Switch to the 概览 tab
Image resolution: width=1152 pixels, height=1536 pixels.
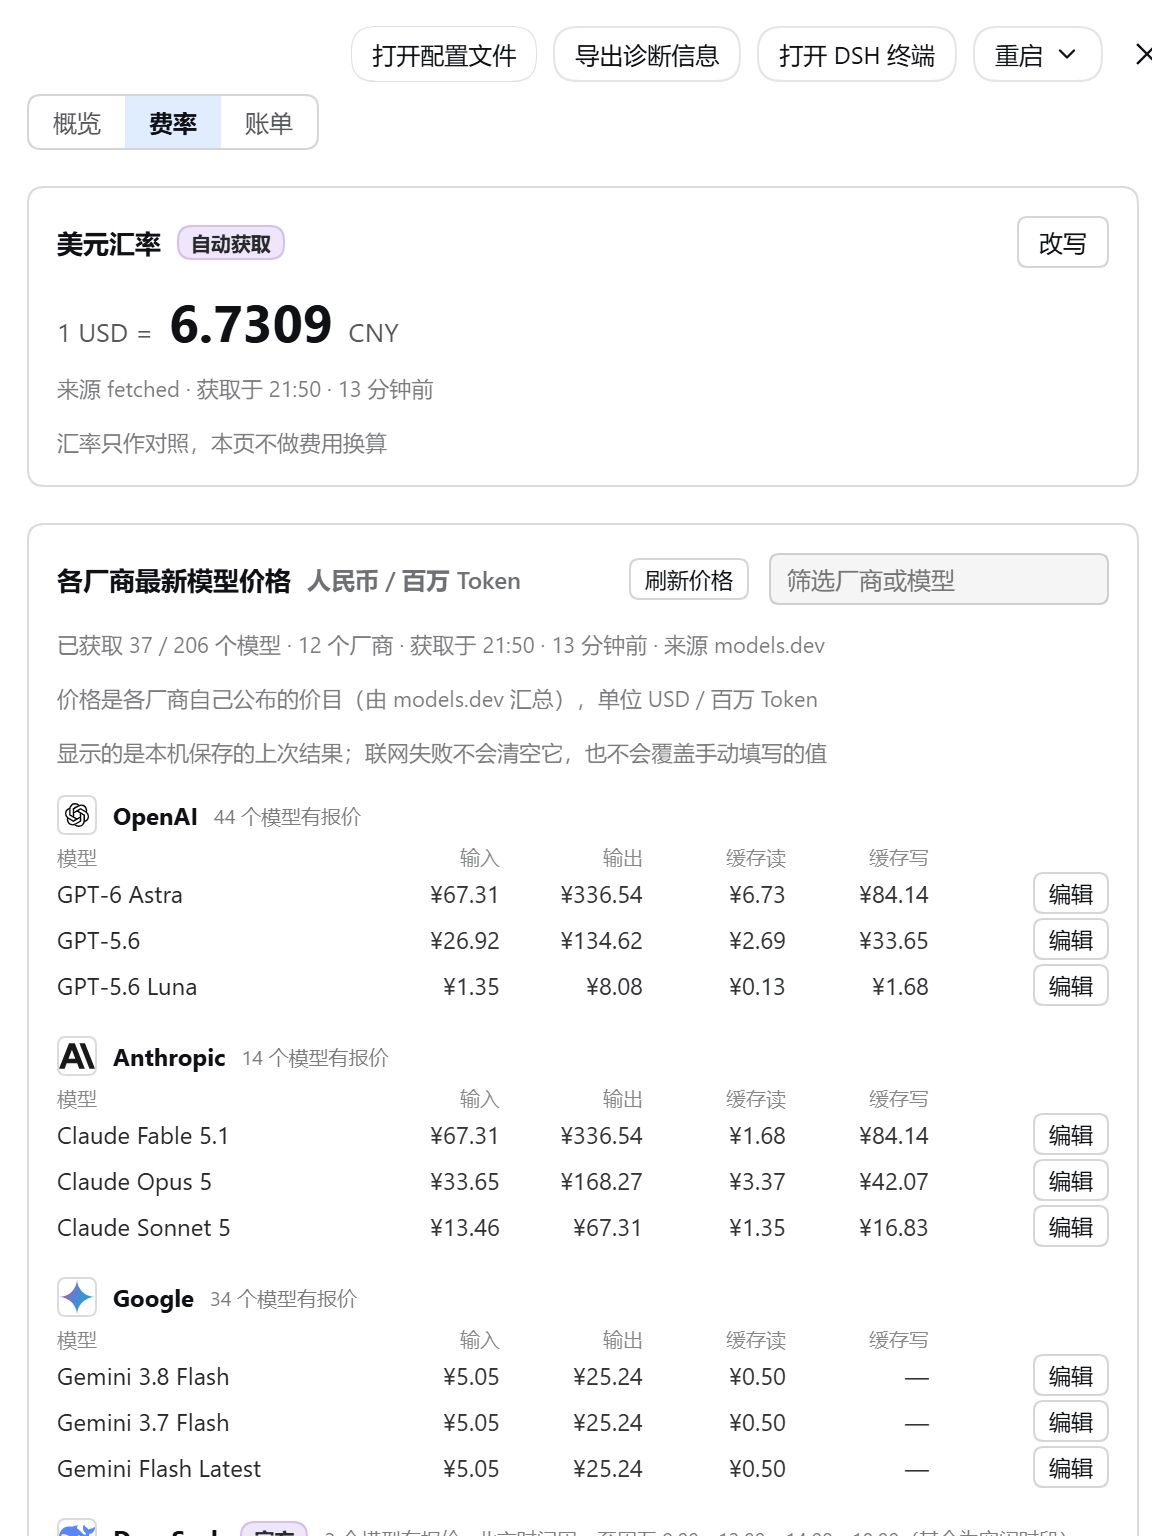[77, 123]
